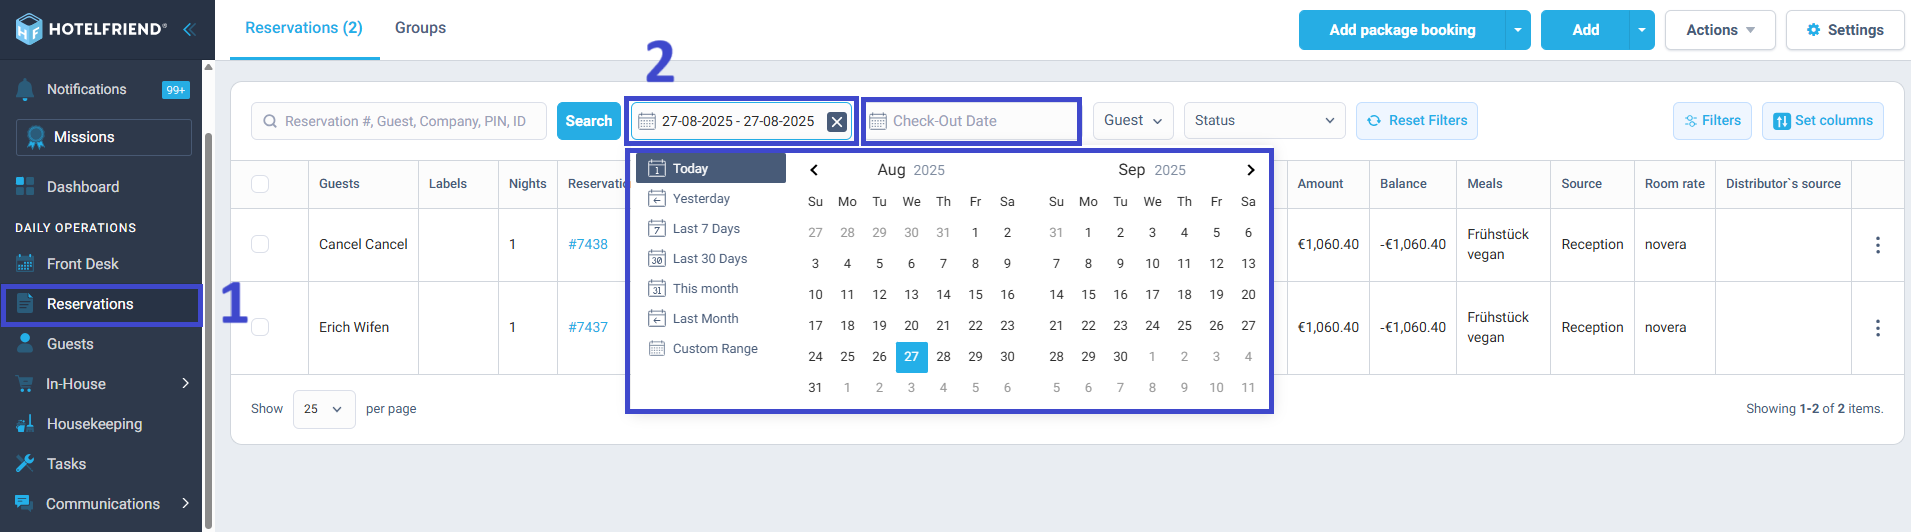Click the search magnifier icon
Viewport: 1911px width, 532px height.
(270, 121)
